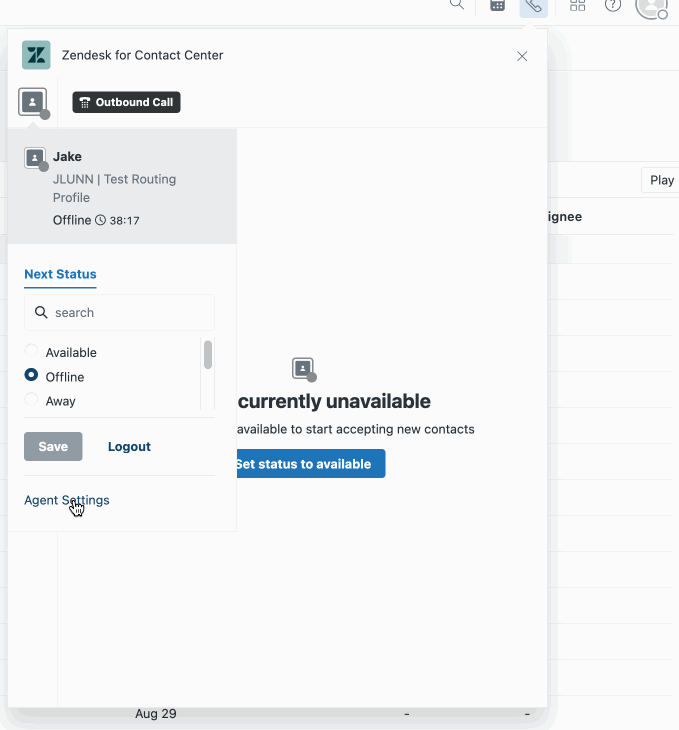
Task: Click 'JLUNN | Test Routing Profile' text
Action: pos(114,188)
